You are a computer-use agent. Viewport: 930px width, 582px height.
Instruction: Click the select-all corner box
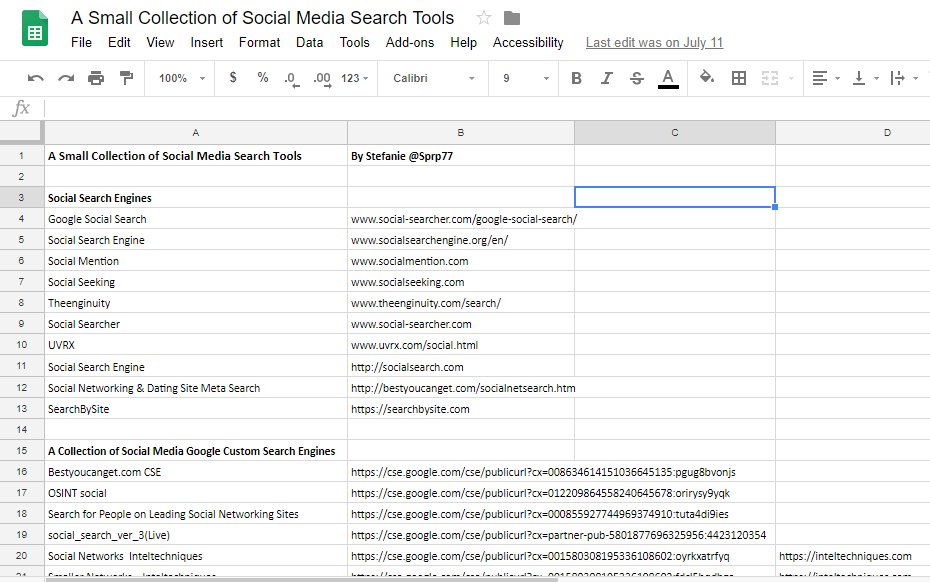[x=21, y=132]
